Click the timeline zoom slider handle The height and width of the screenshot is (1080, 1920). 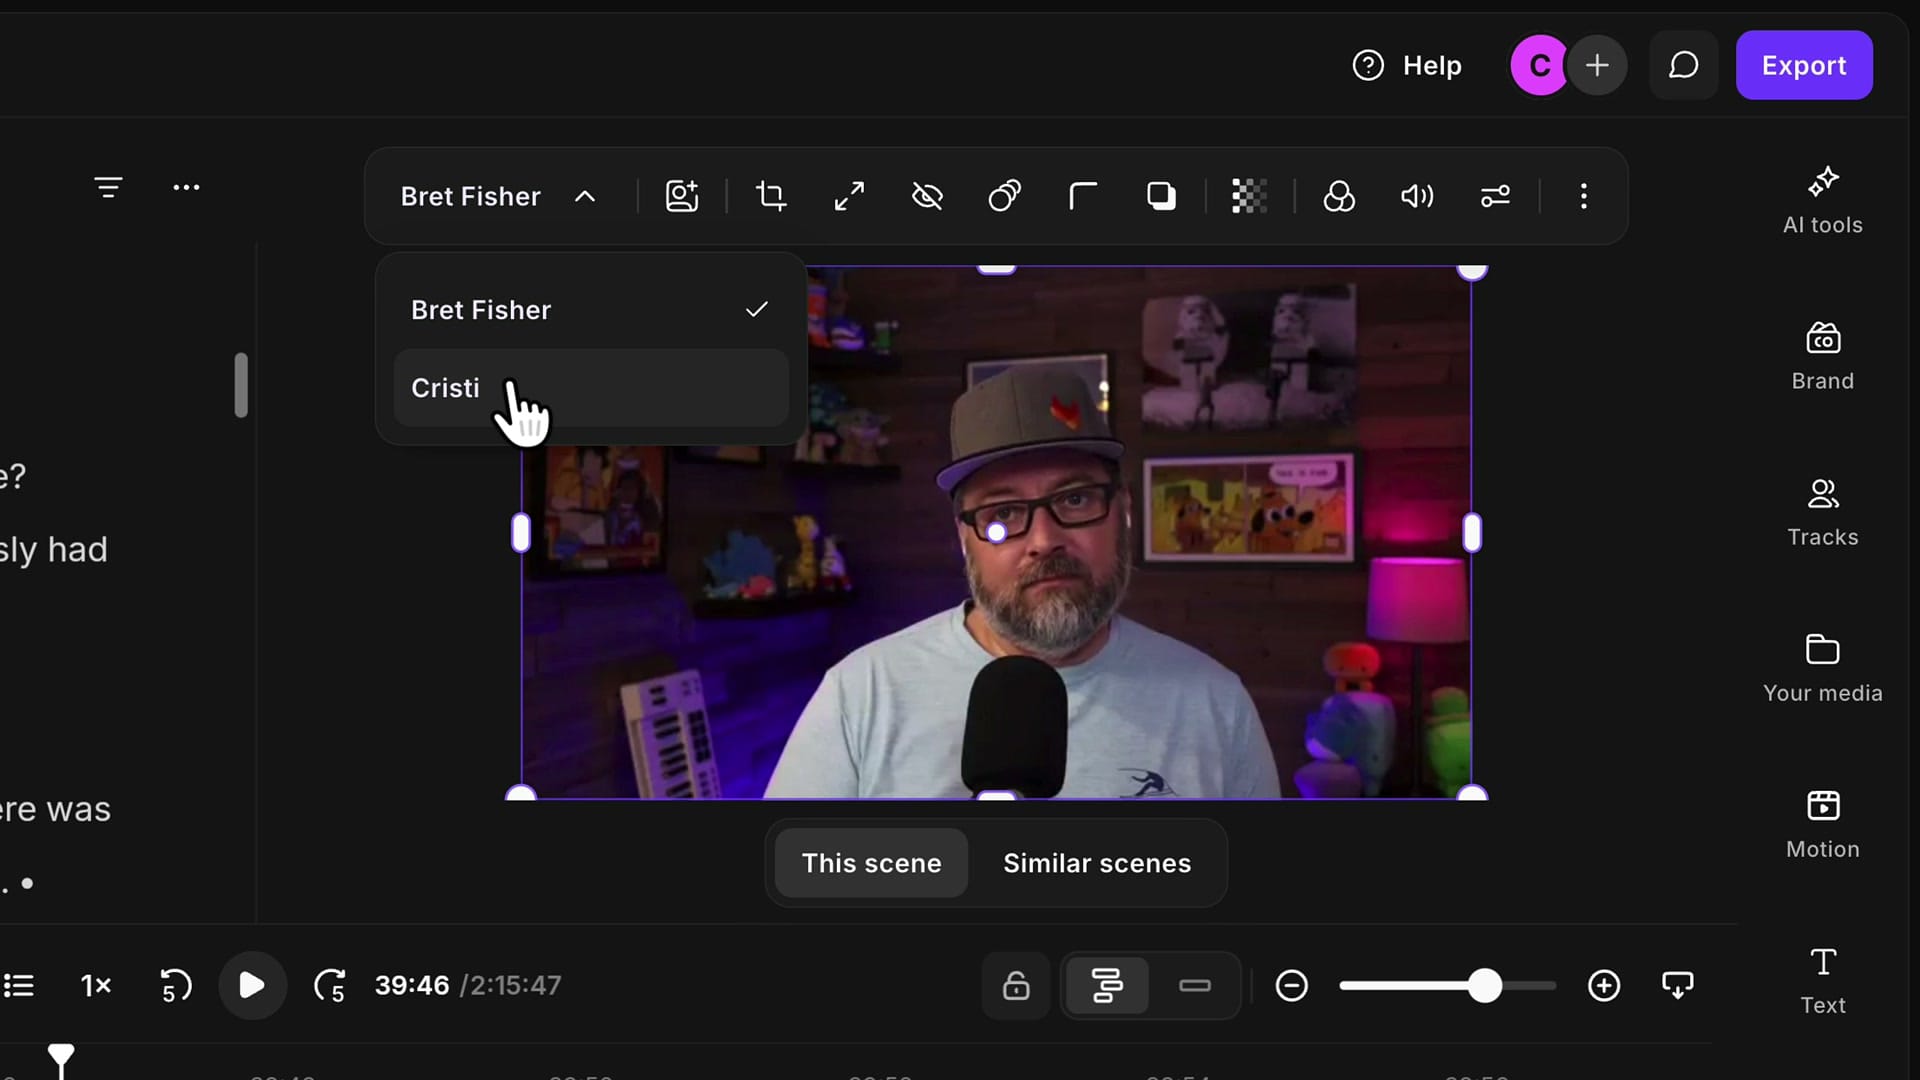pyautogui.click(x=1485, y=985)
